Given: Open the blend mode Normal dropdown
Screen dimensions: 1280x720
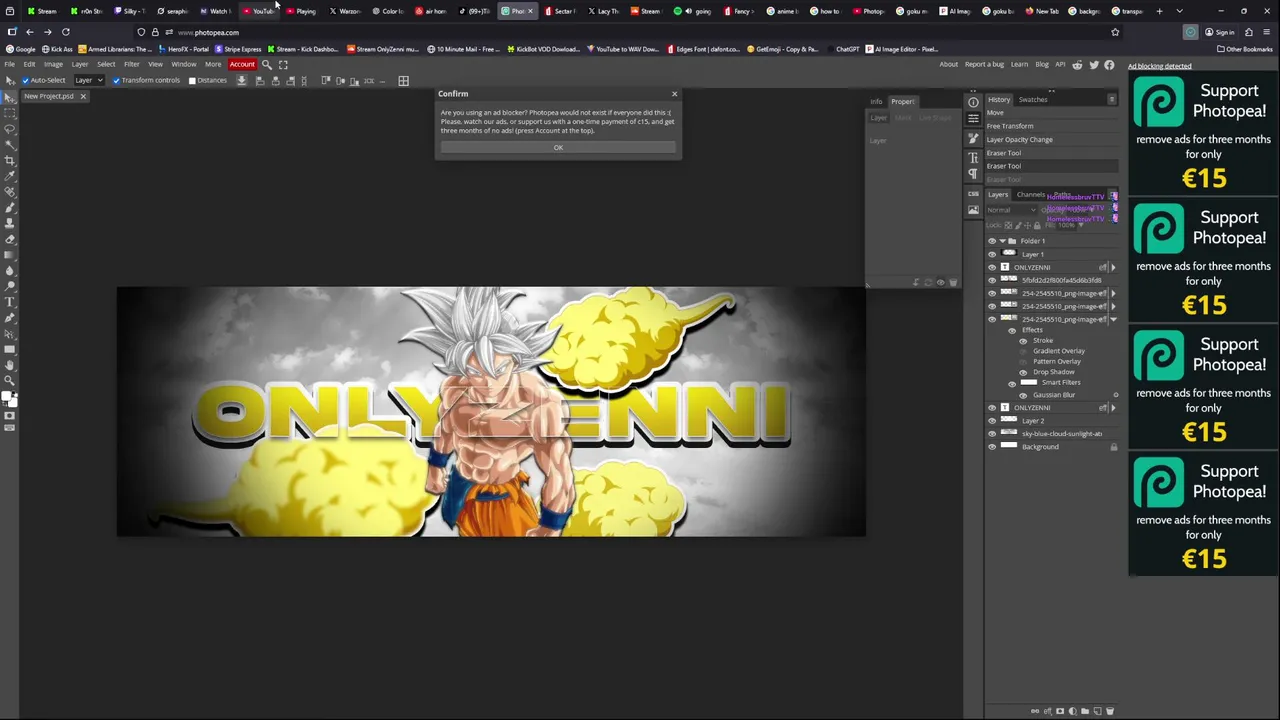Looking at the screenshot, I should 1011,210.
